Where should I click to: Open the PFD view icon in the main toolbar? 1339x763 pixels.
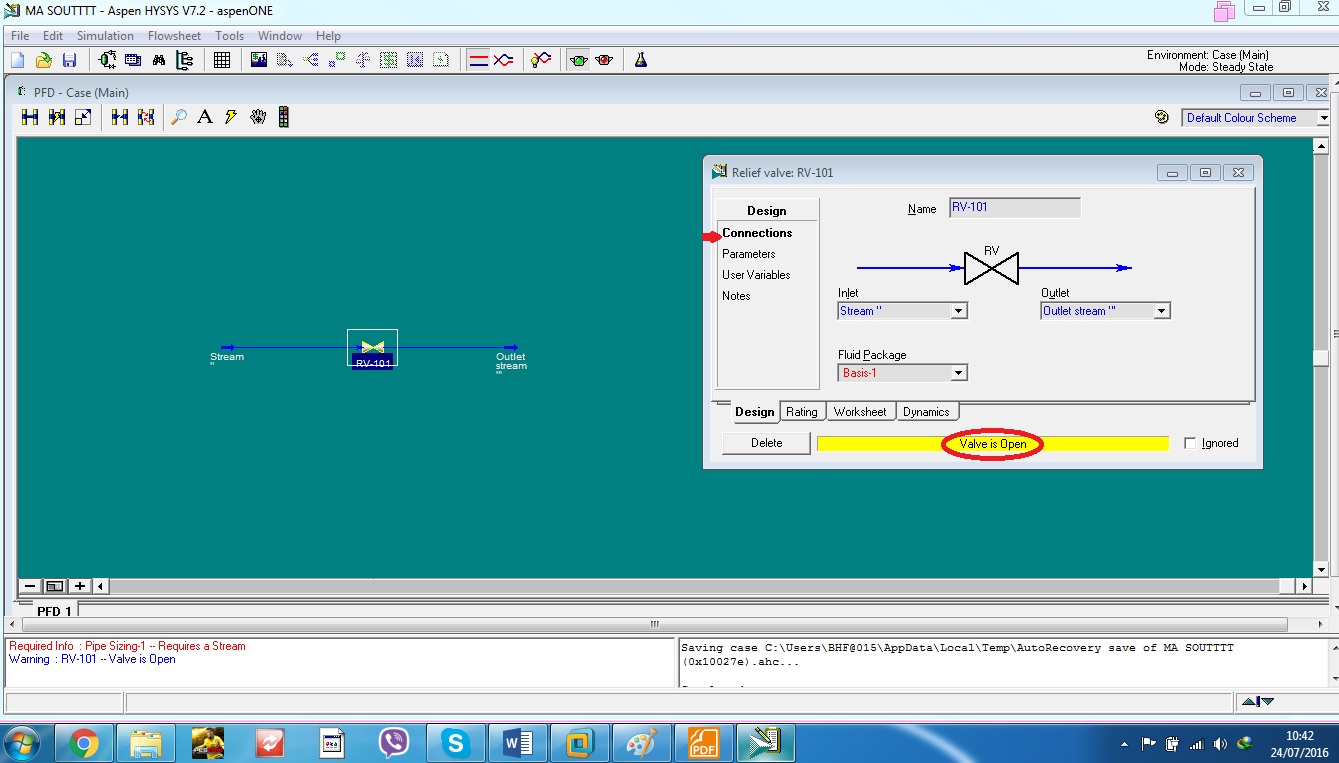(108, 60)
